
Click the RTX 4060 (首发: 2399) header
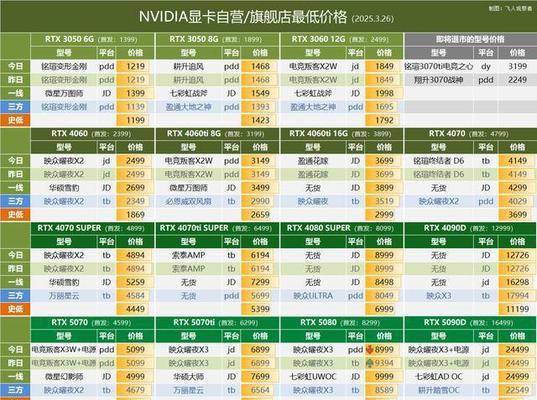tap(92, 134)
